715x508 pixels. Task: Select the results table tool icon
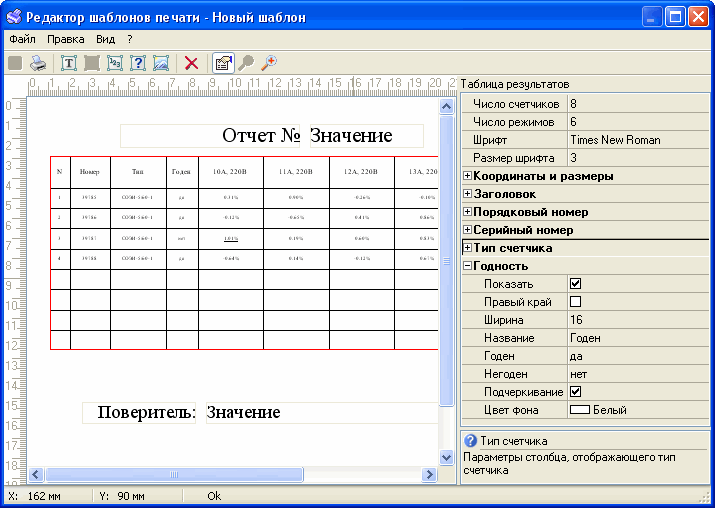coord(92,62)
